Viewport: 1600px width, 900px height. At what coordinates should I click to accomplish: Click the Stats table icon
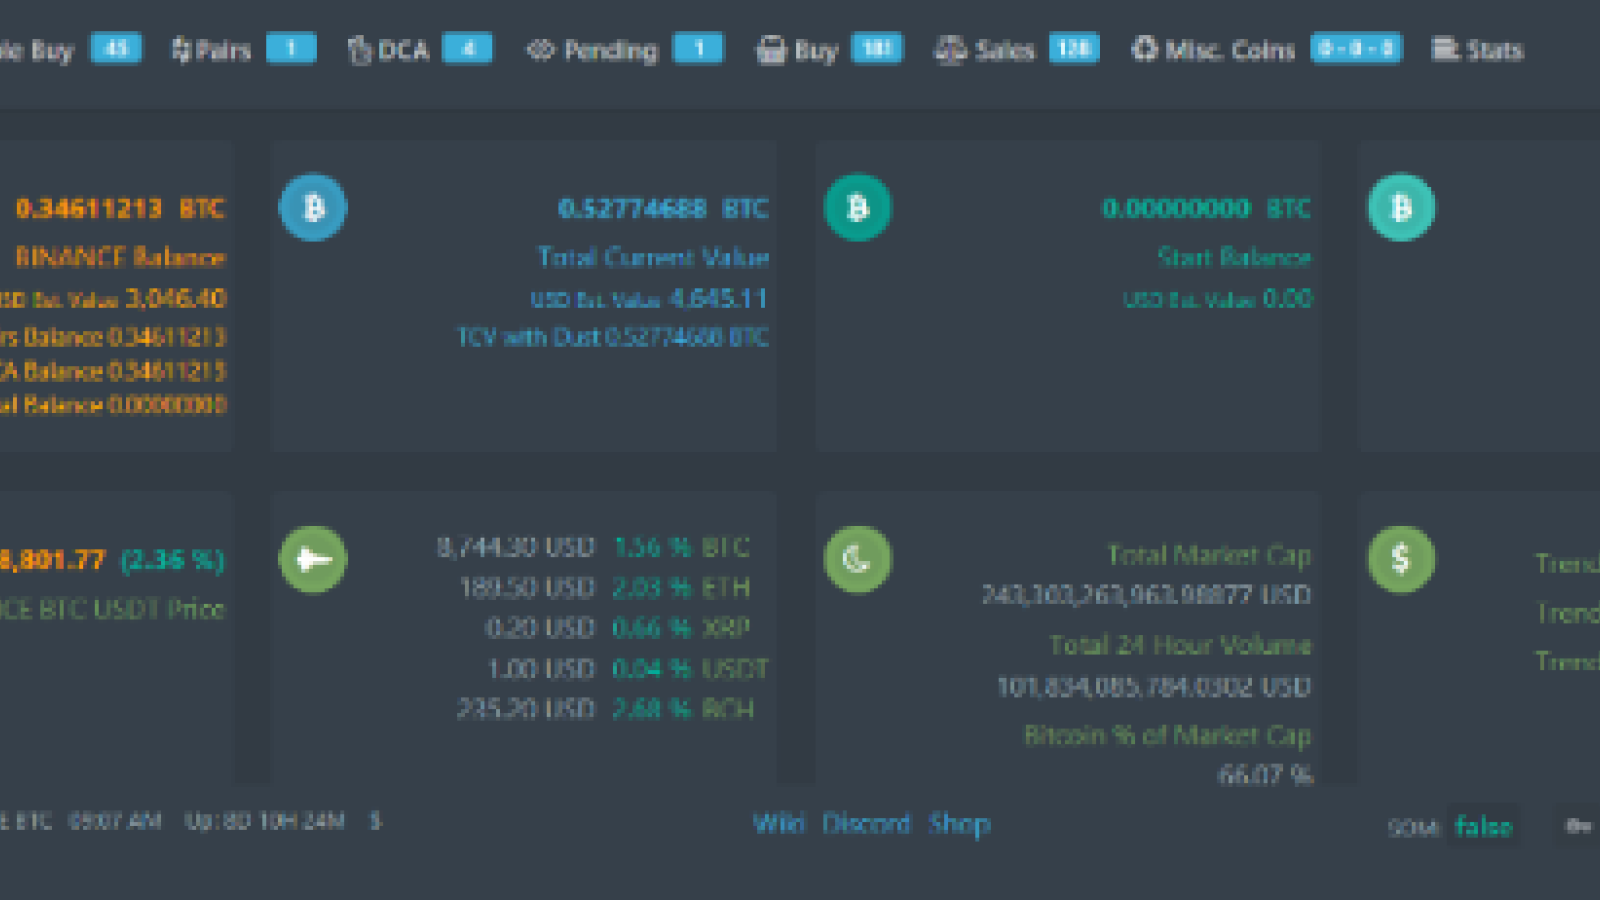coord(1445,50)
